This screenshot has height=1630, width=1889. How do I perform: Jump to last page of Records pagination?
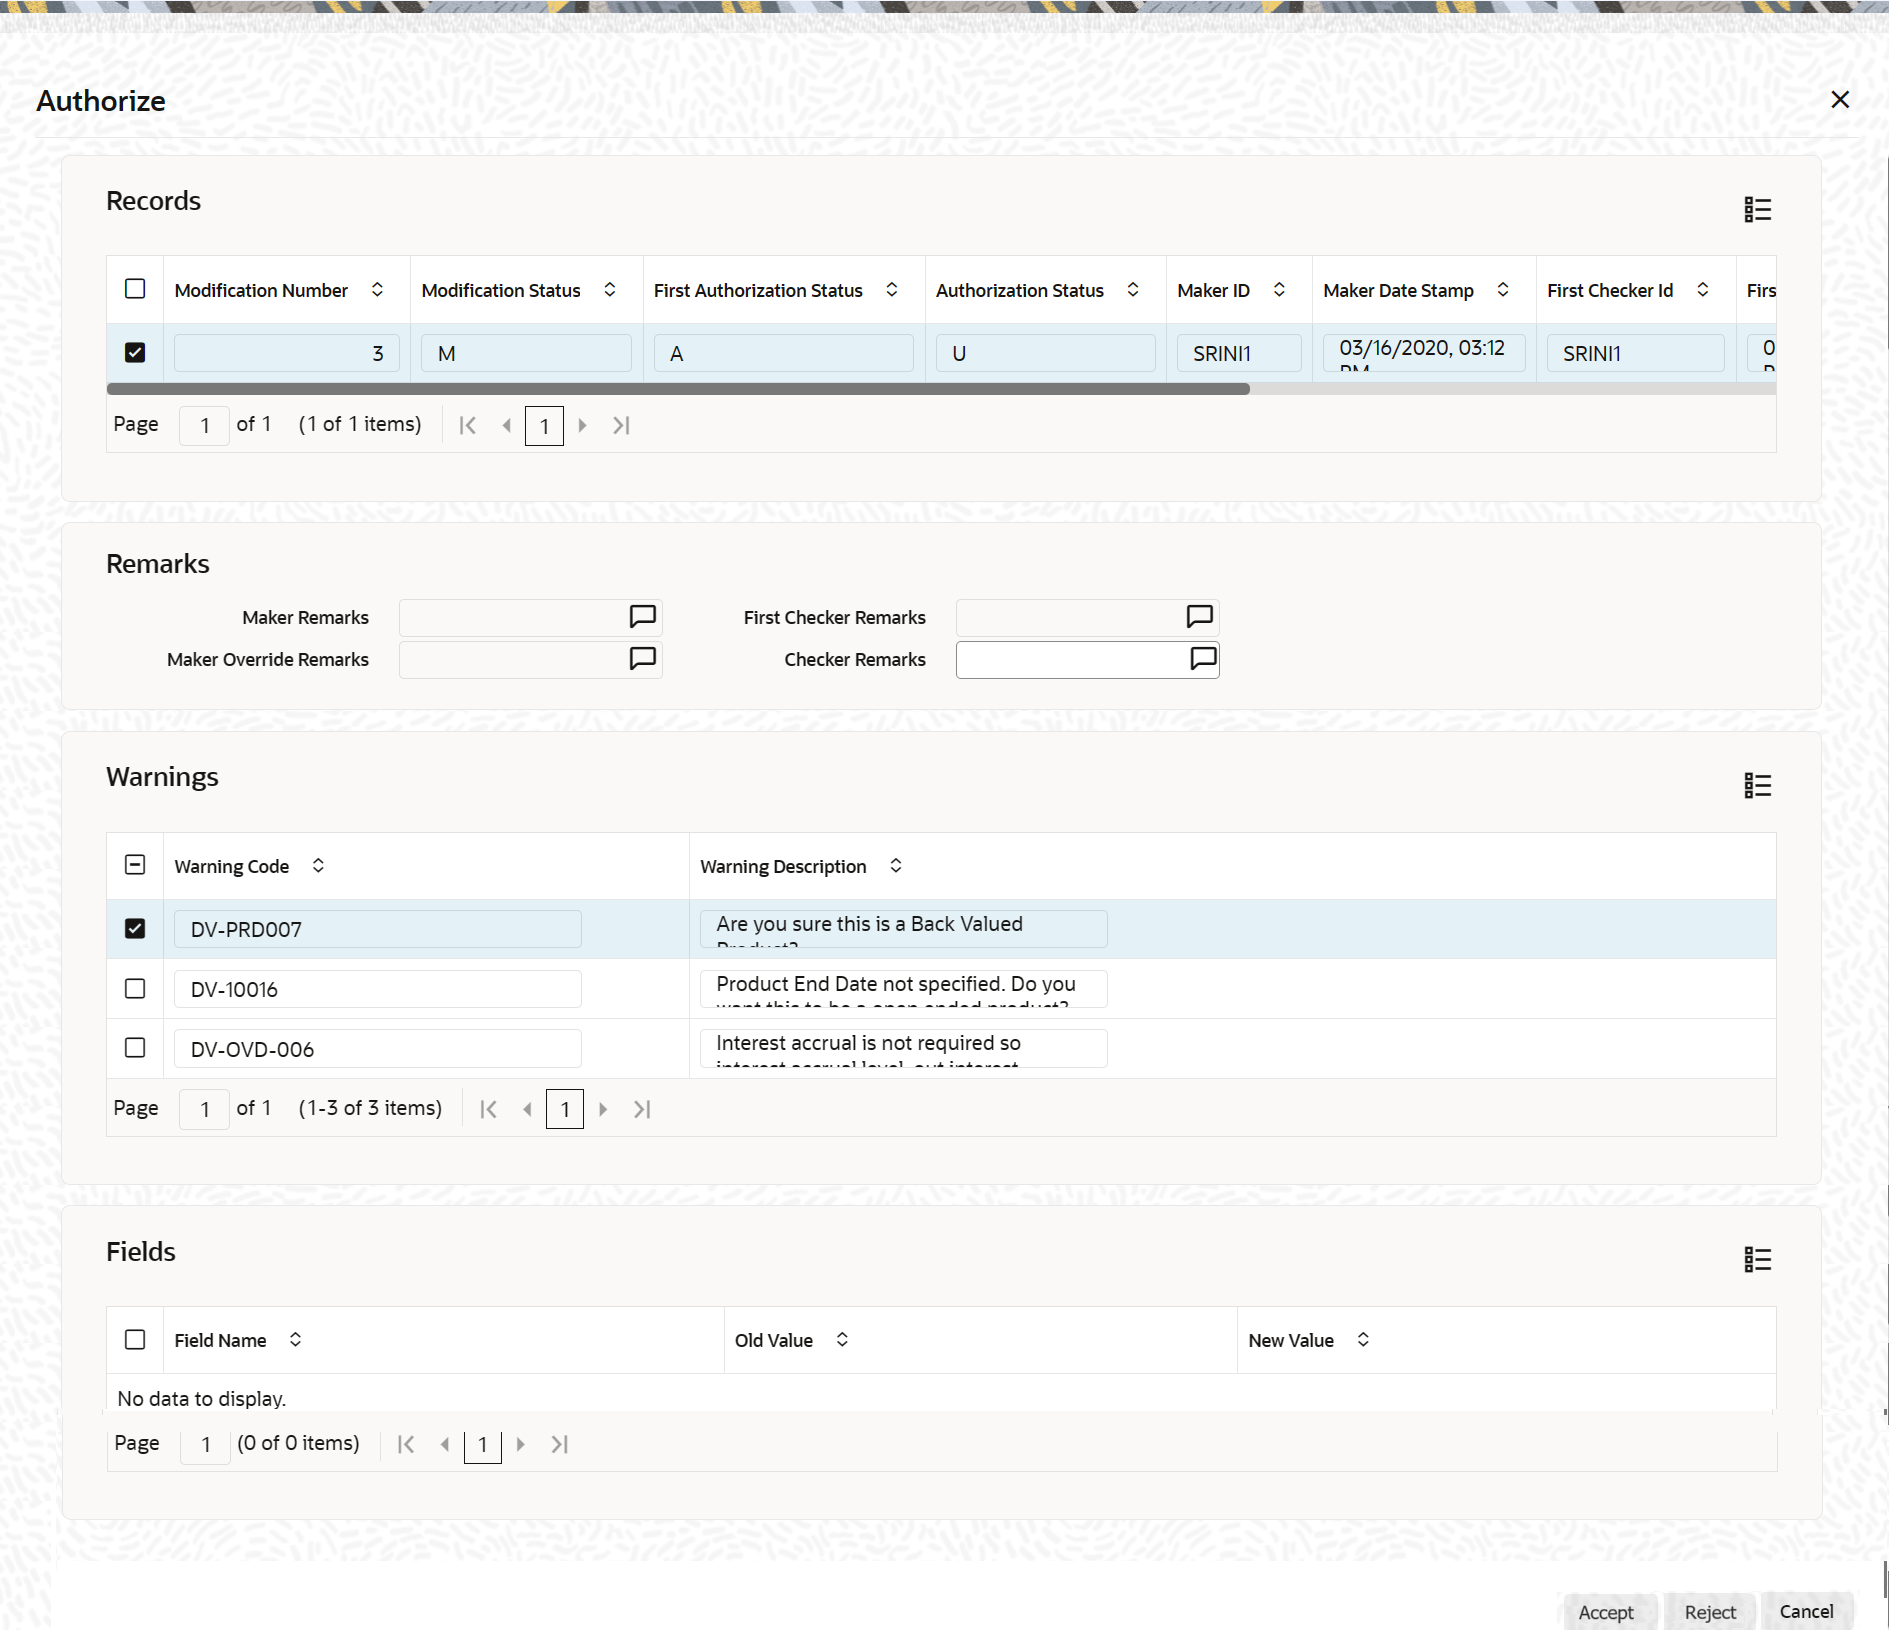(621, 425)
